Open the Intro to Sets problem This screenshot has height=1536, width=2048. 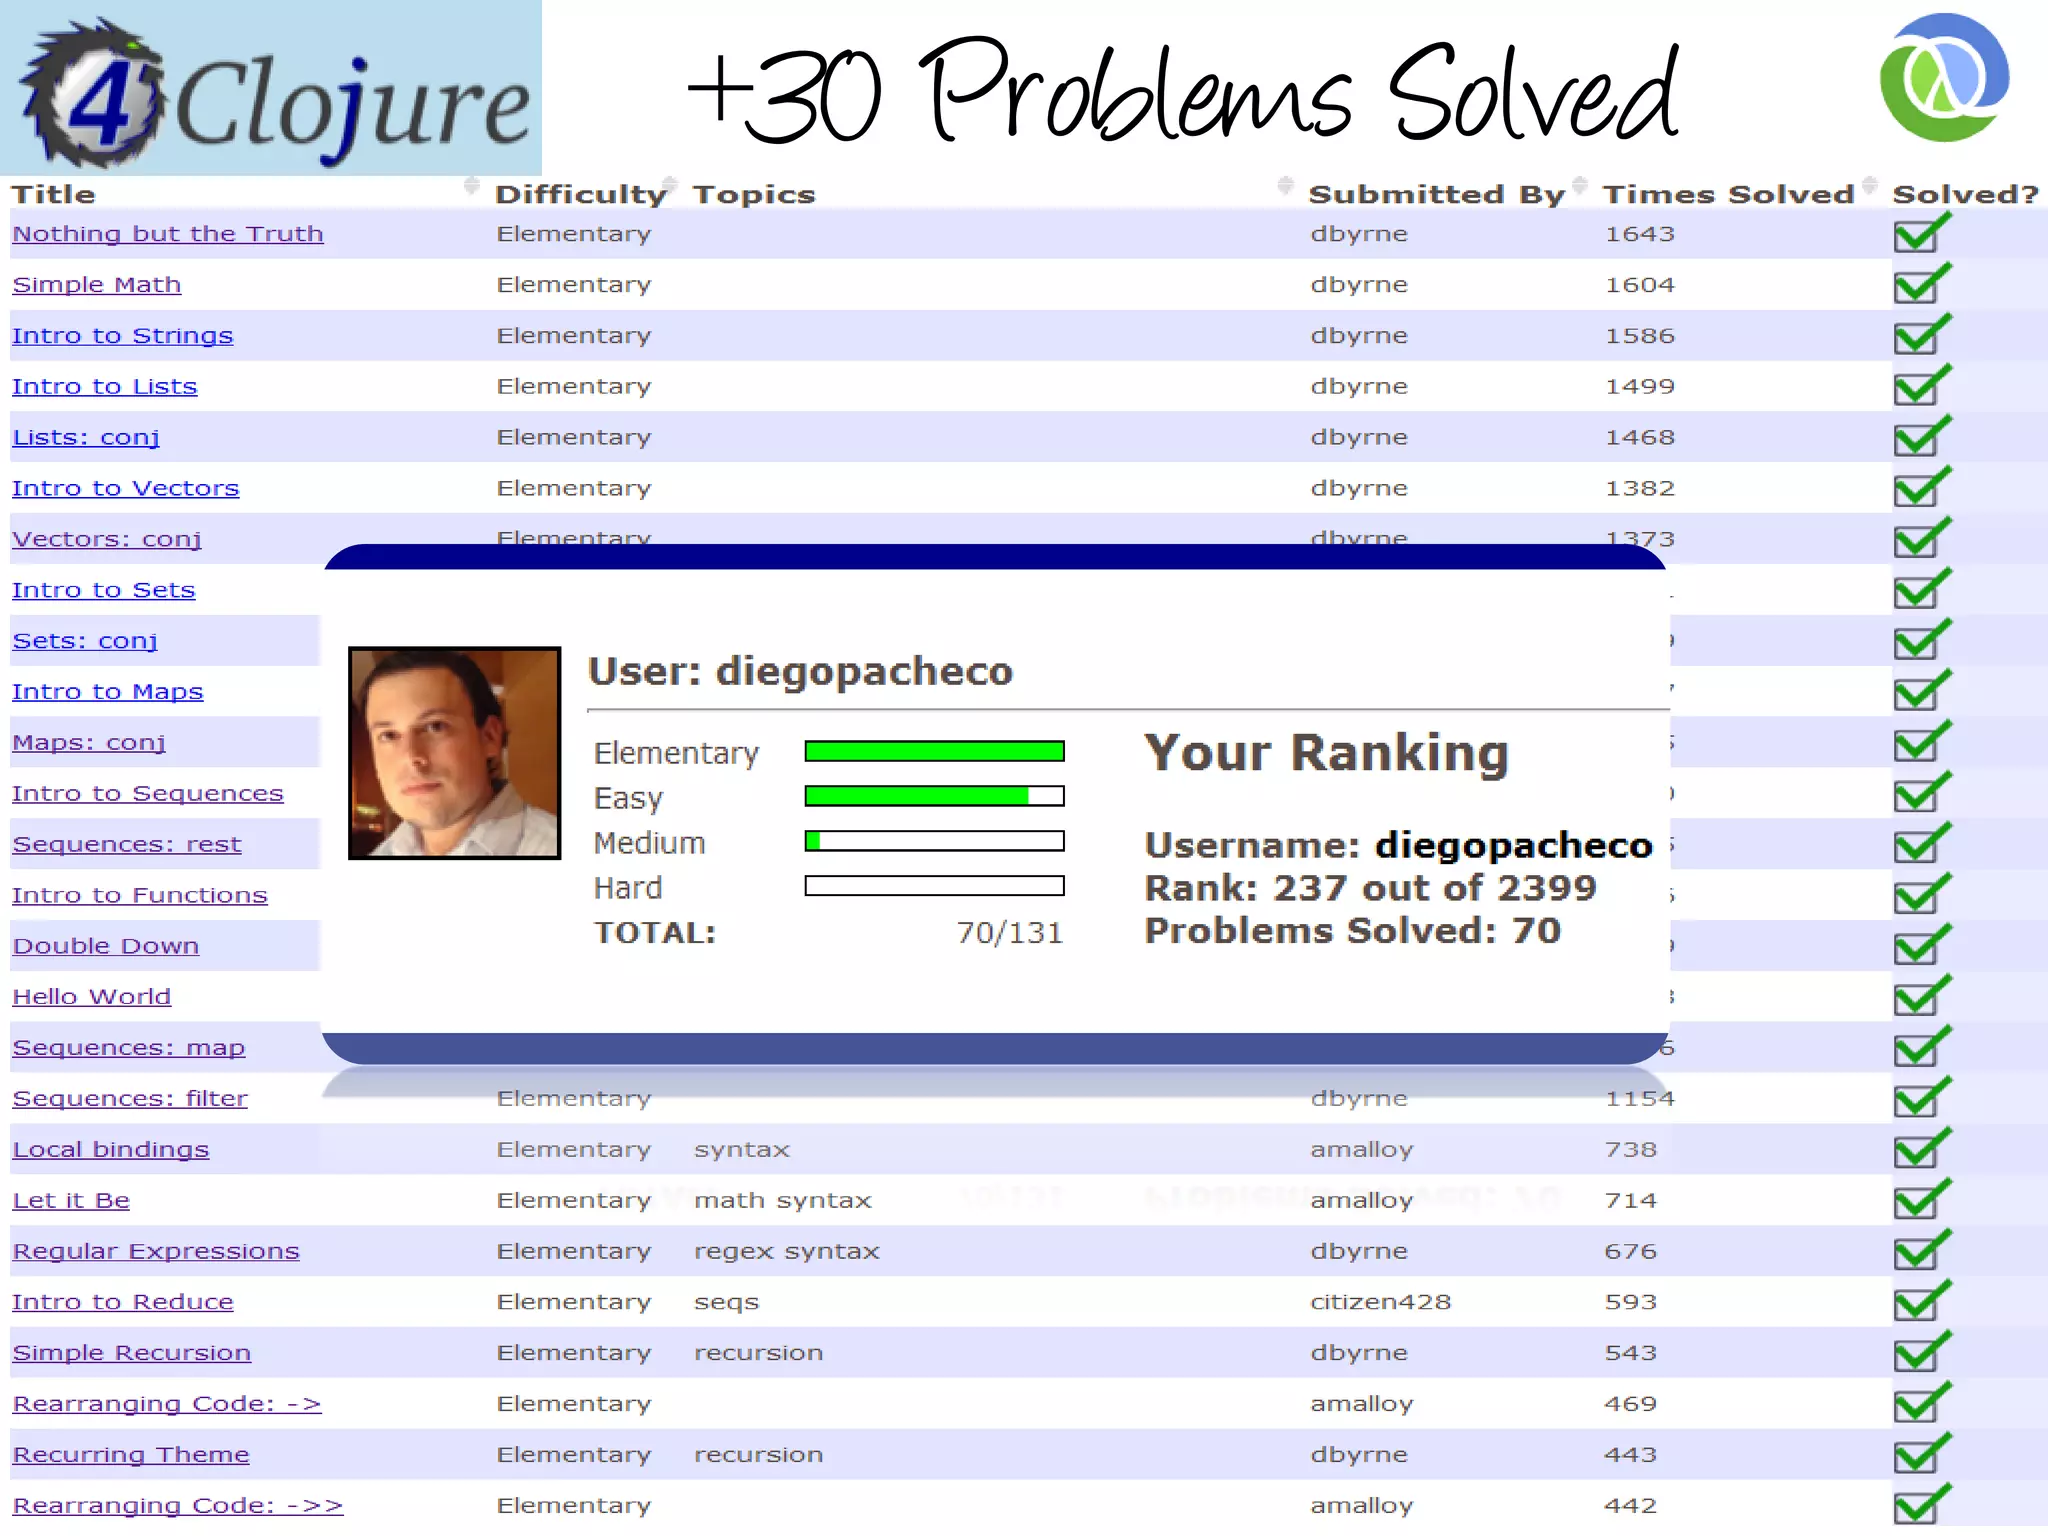[104, 590]
